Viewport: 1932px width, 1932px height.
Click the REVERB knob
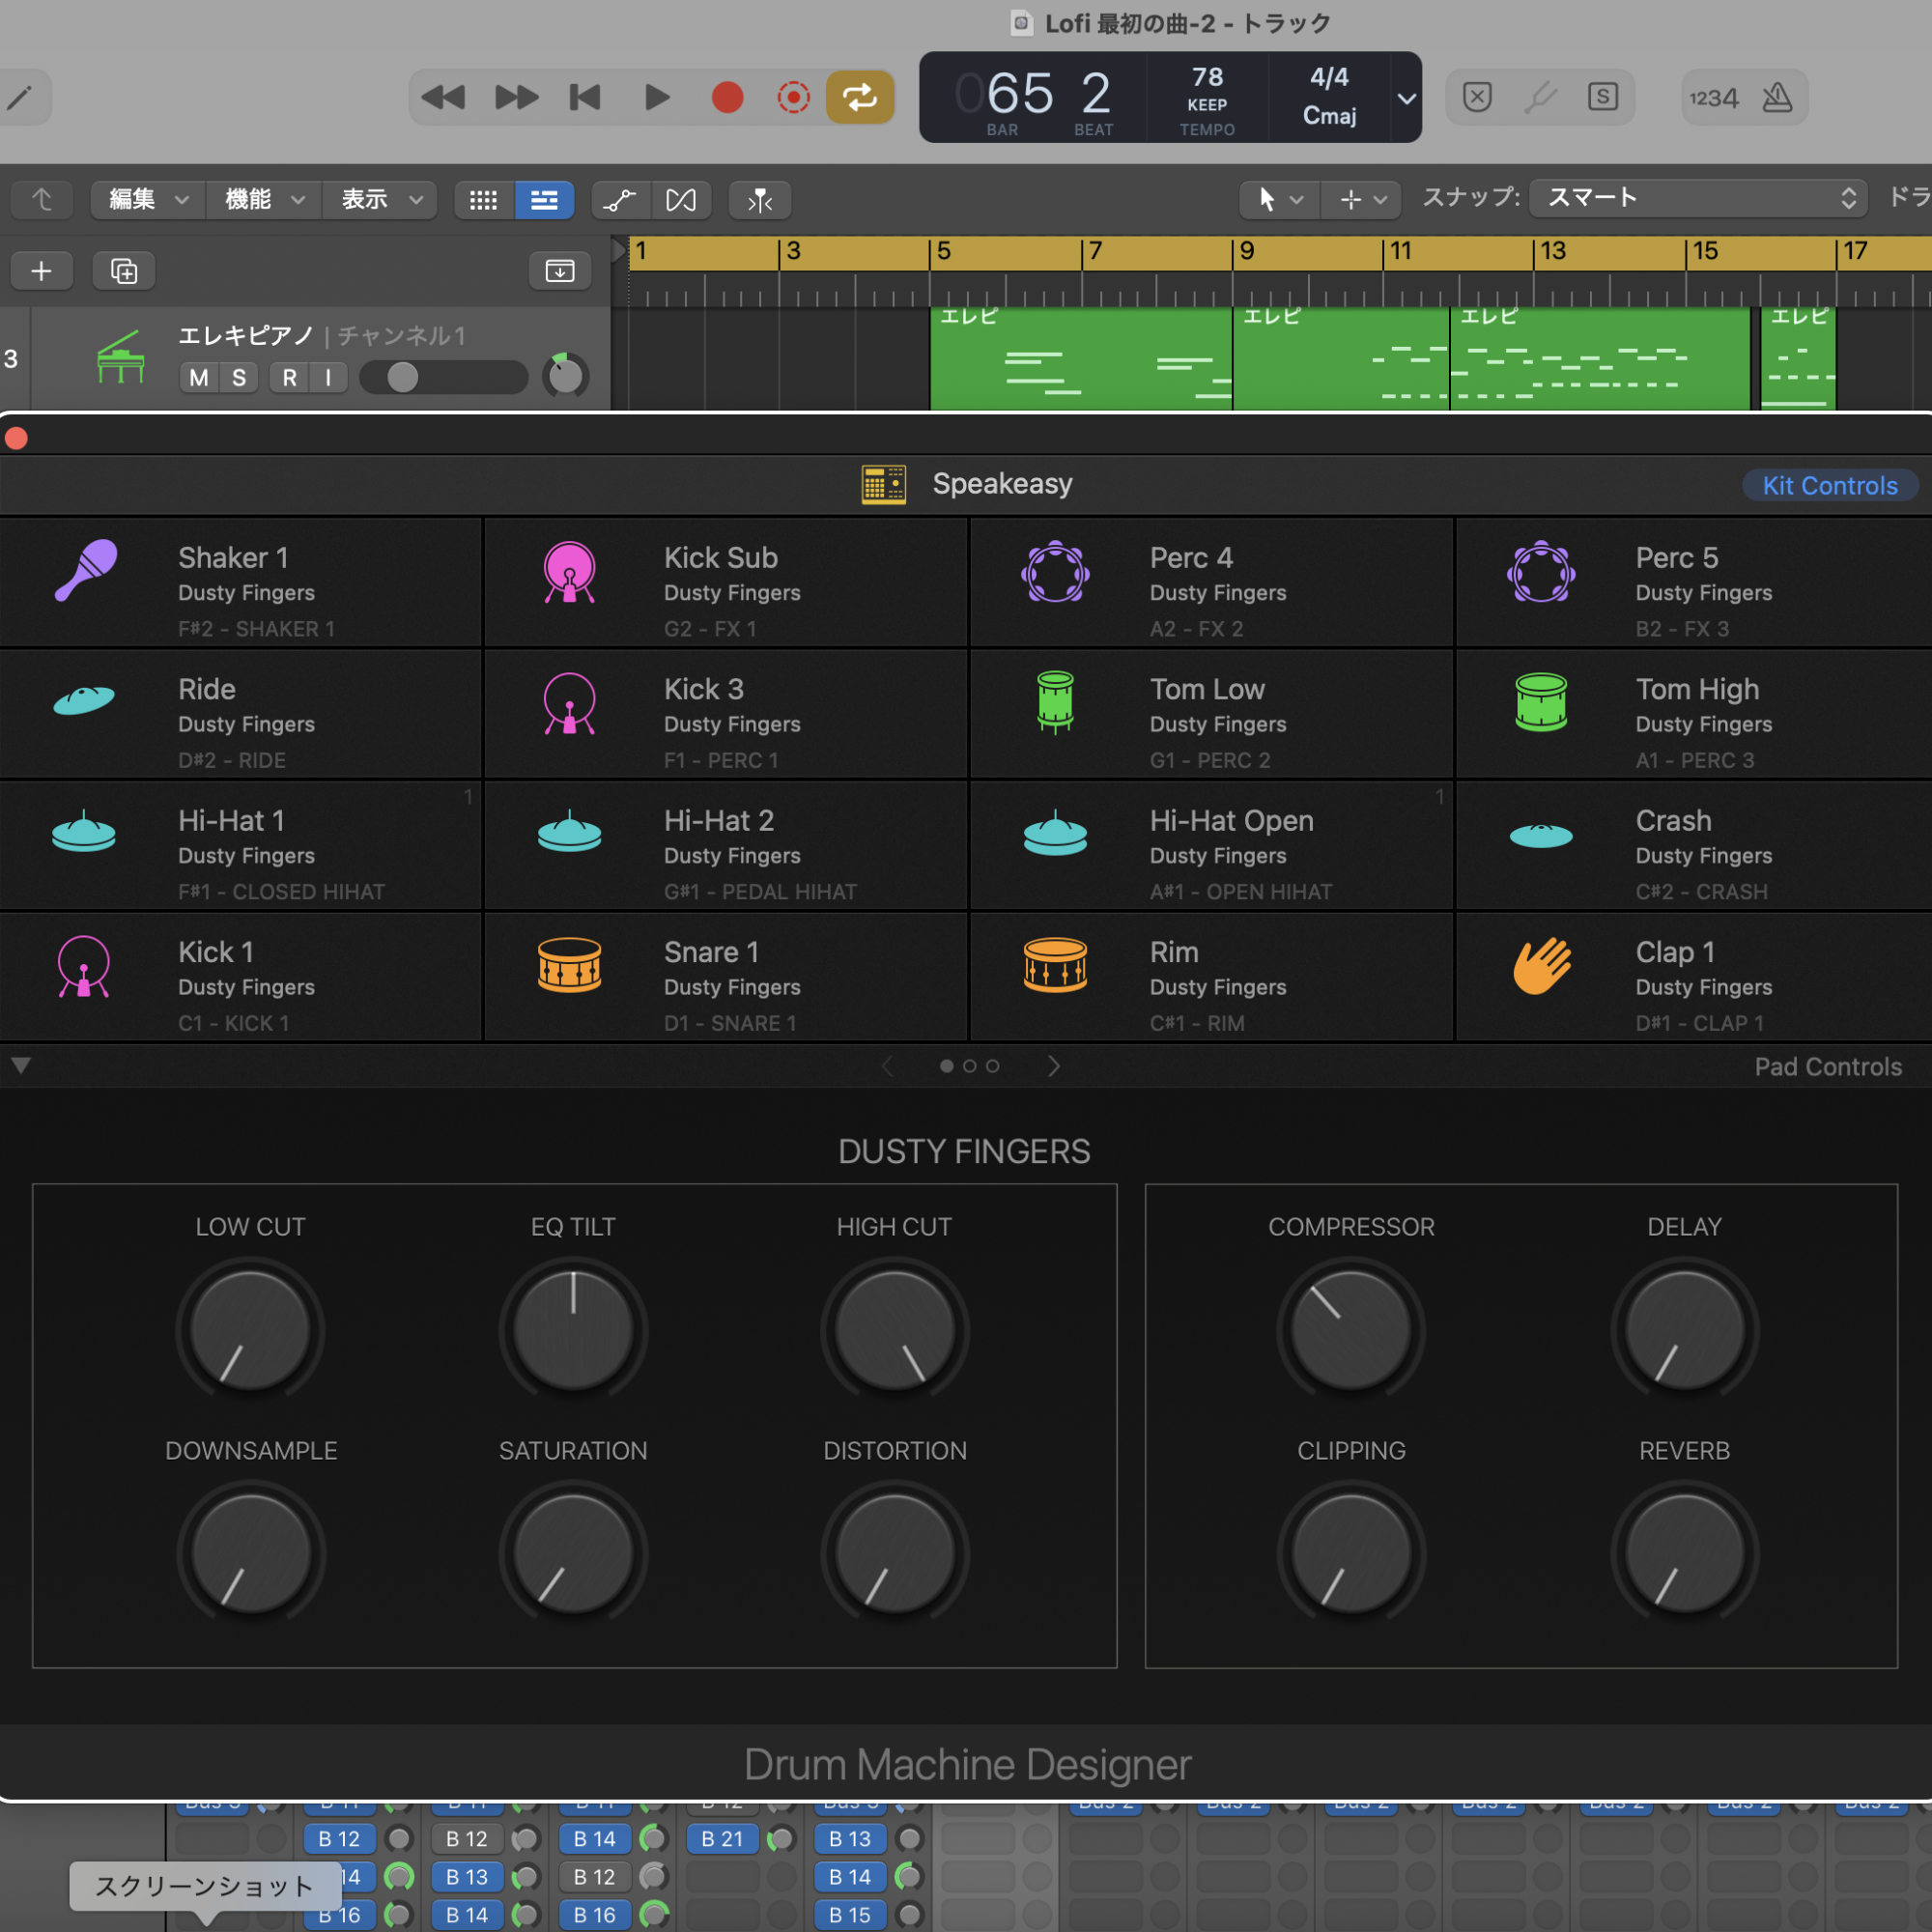coord(1685,1554)
